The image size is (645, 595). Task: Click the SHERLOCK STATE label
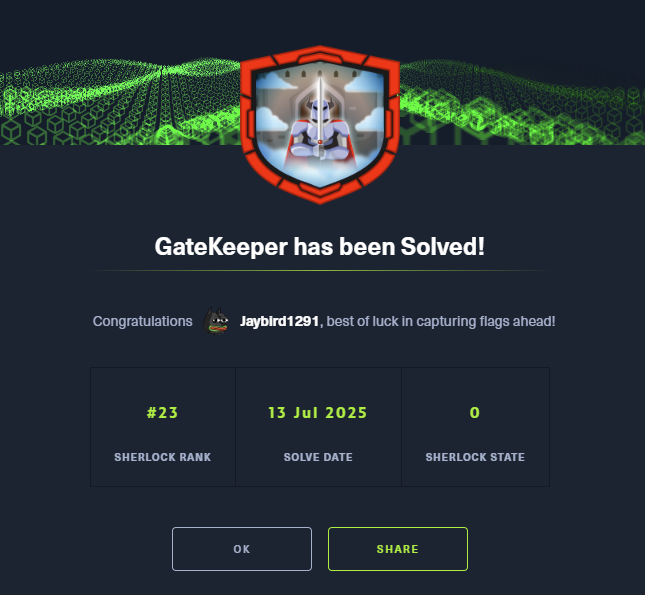(x=475, y=457)
